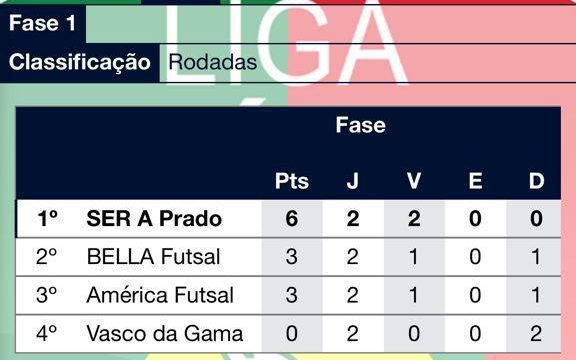Click the Pts column header
This screenshot has height=360, width=576.
(x=292, y=181)
